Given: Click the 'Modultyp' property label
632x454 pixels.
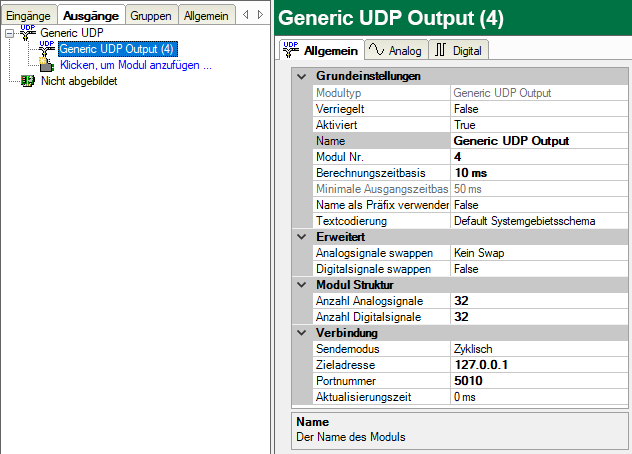Looking at the screenshot, I should pyautogui.click(x=339, y=93).
